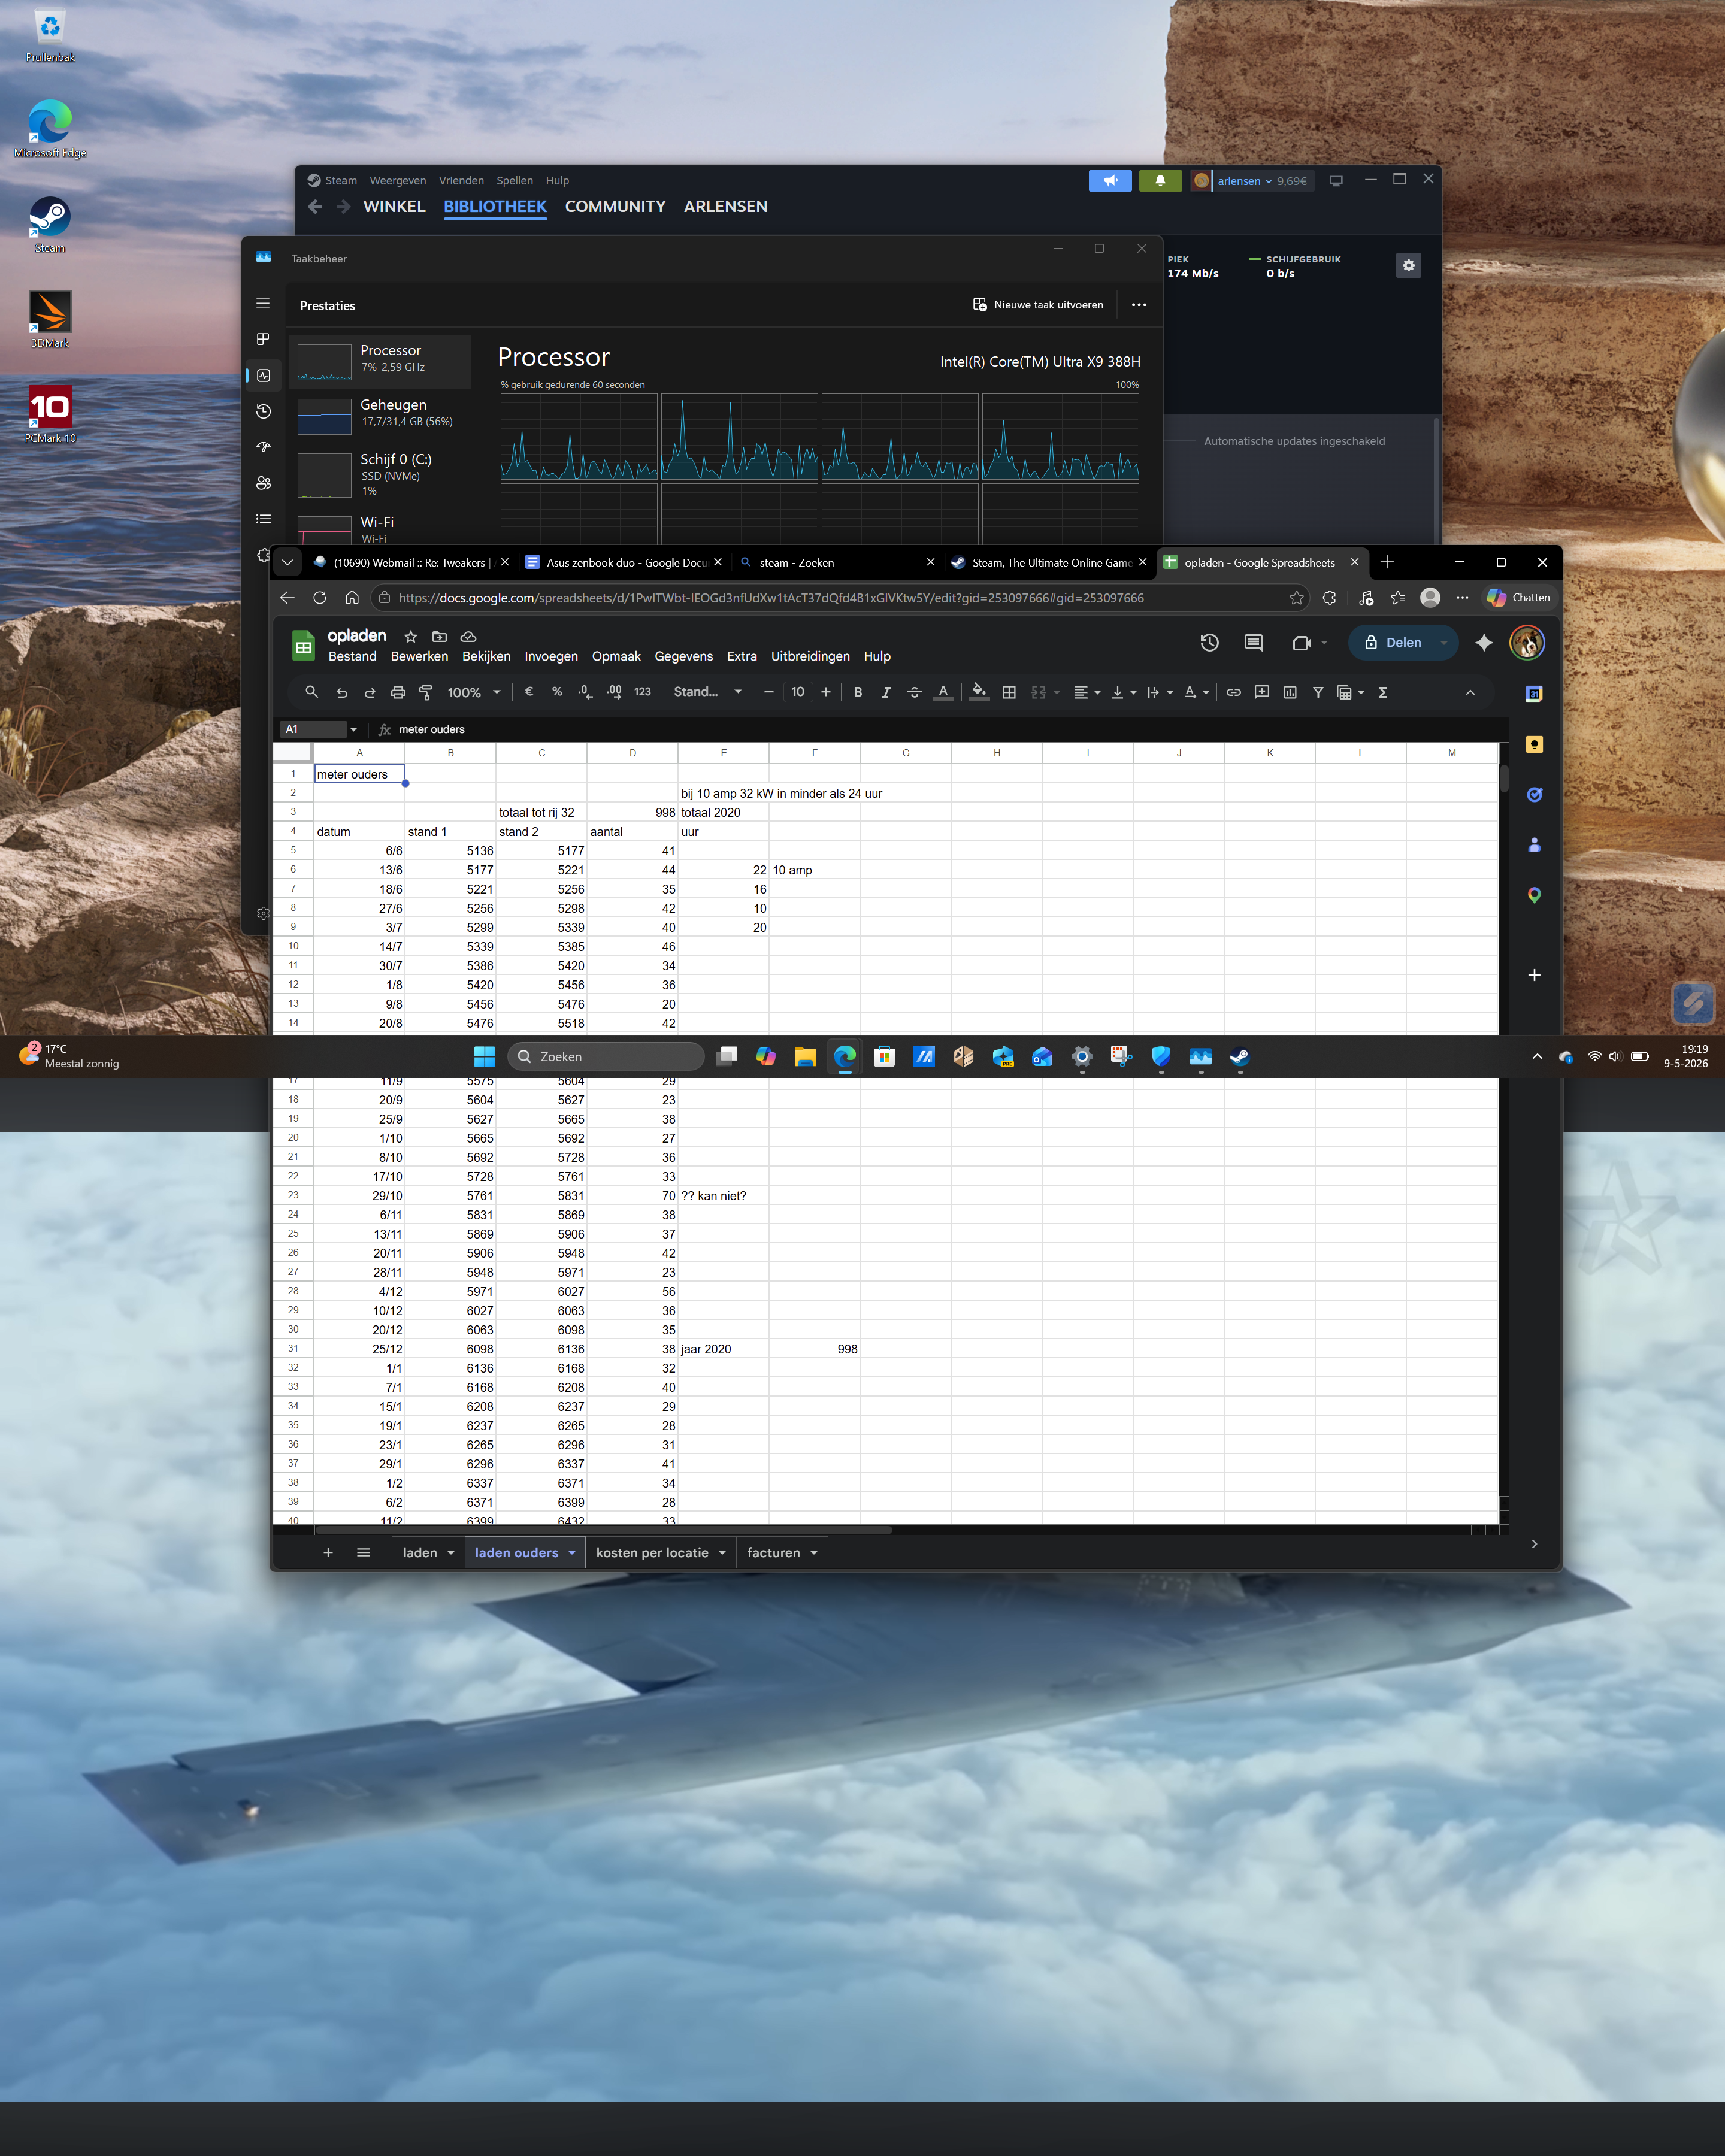Open the Invoegen menu

point(551,656)
